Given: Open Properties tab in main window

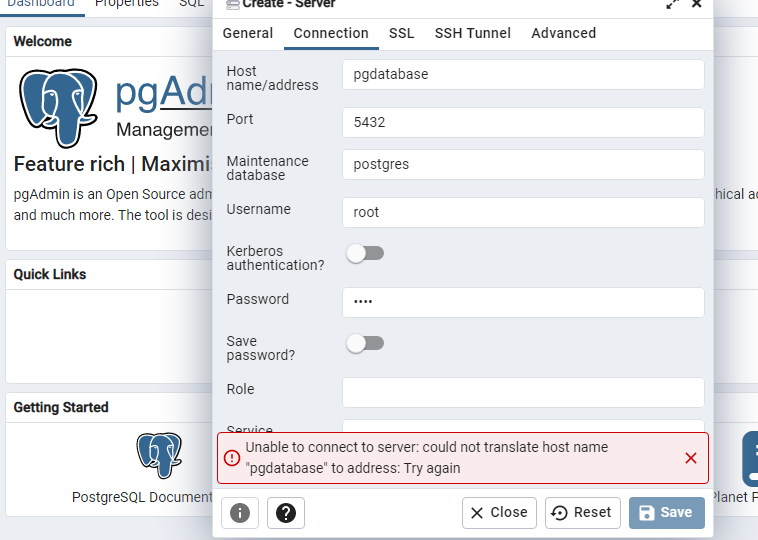Looking at the screenshot, I should coord(127,5).
